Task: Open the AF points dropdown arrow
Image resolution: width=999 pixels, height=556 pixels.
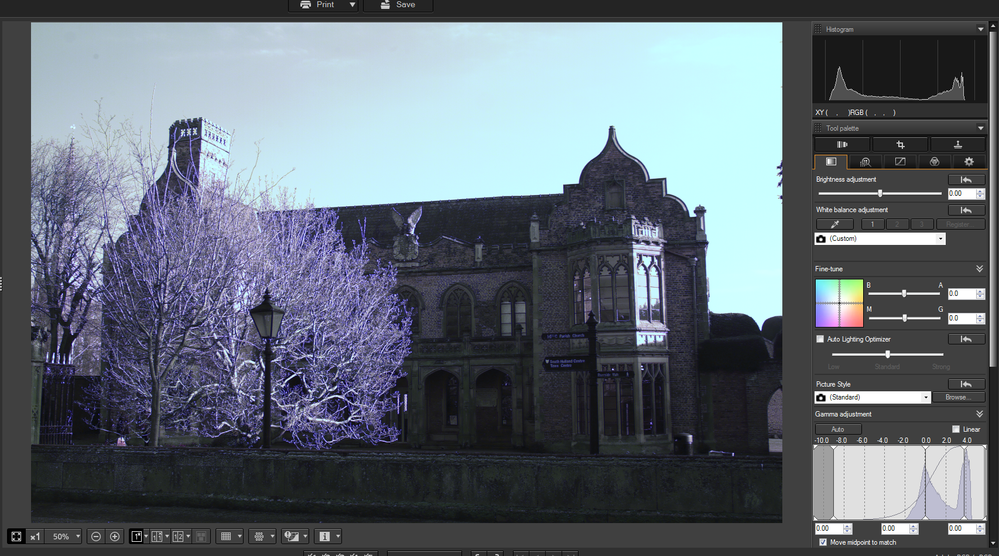Action: click(x=272, y=536)
